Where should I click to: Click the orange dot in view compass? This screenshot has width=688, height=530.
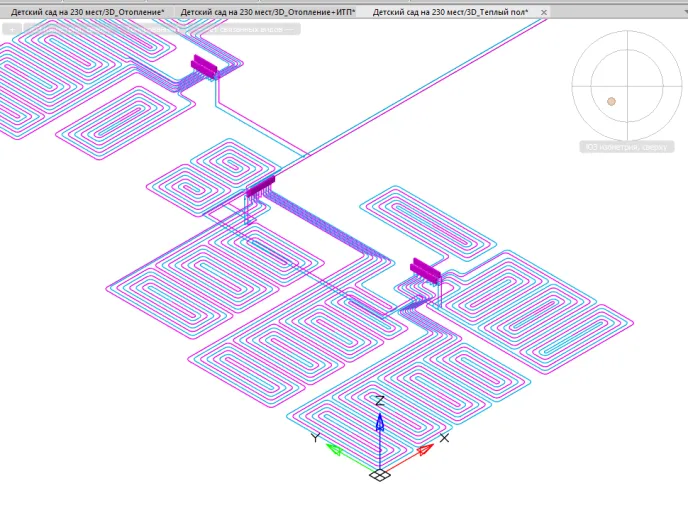[x=611, y=101]
